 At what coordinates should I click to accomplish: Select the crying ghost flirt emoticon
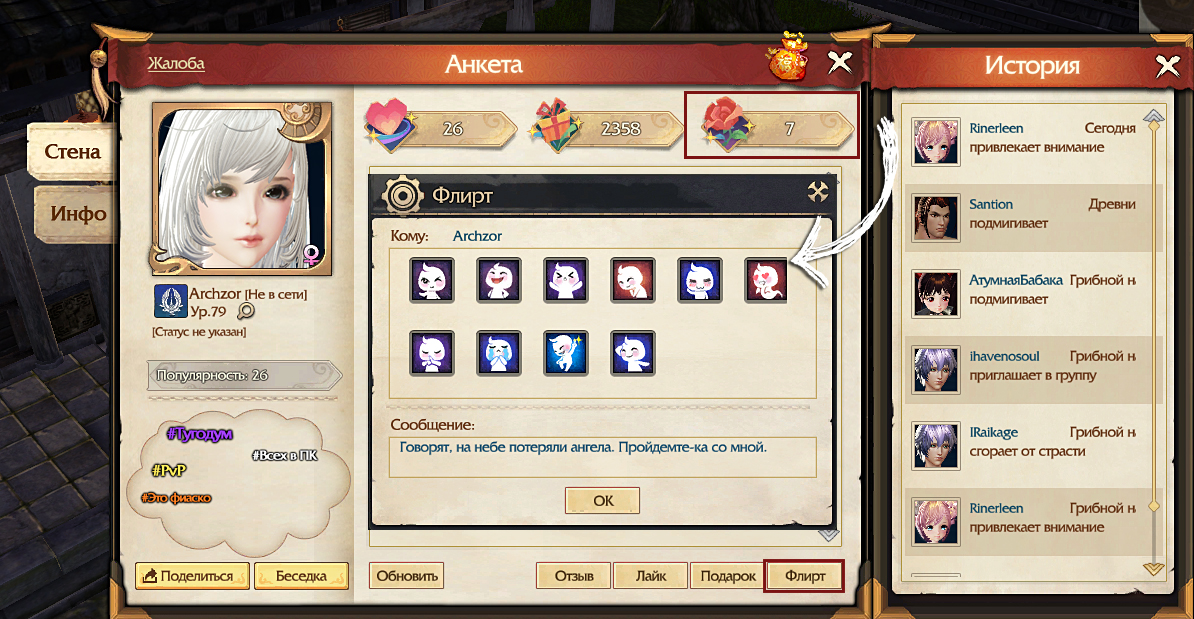tap(499, 353)
